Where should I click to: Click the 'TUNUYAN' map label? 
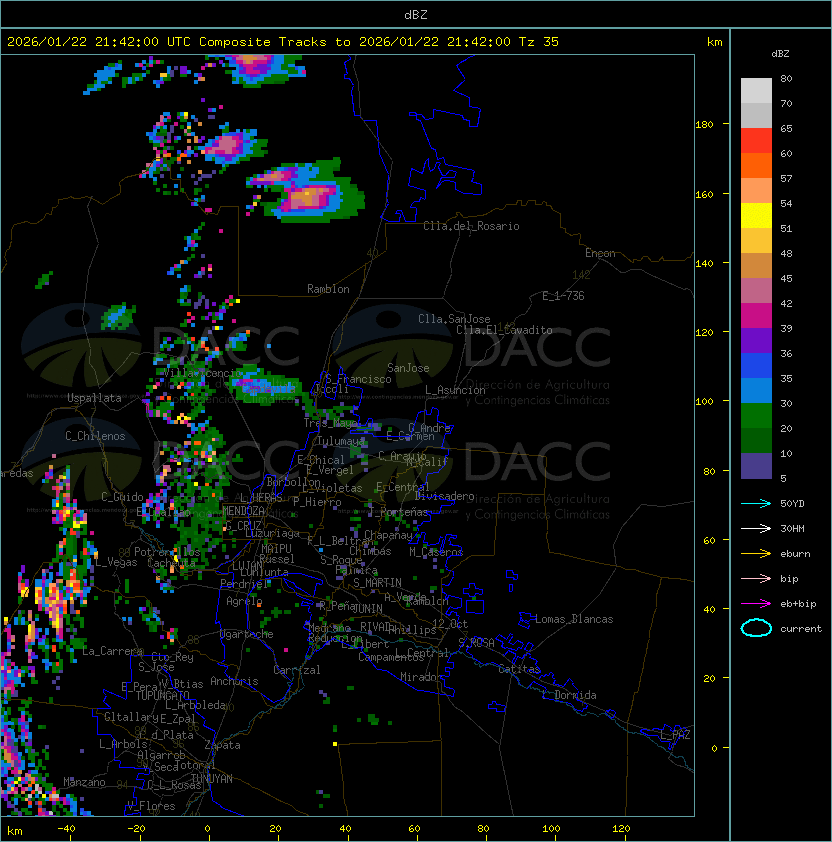[x=212, y=779]
